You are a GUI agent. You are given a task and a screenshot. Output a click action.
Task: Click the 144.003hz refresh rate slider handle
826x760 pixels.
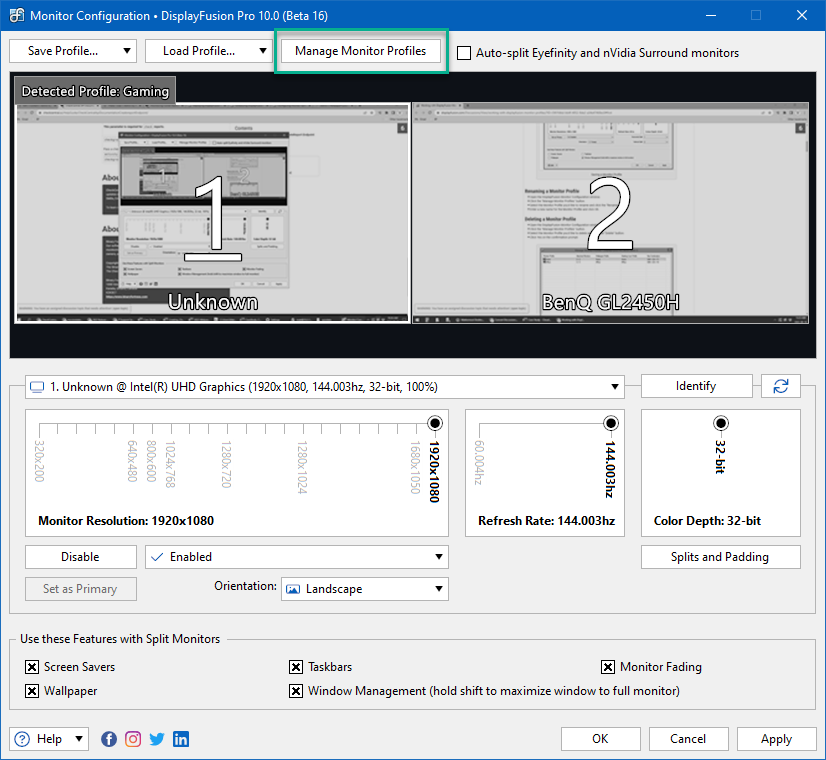[x=611, y=423]
